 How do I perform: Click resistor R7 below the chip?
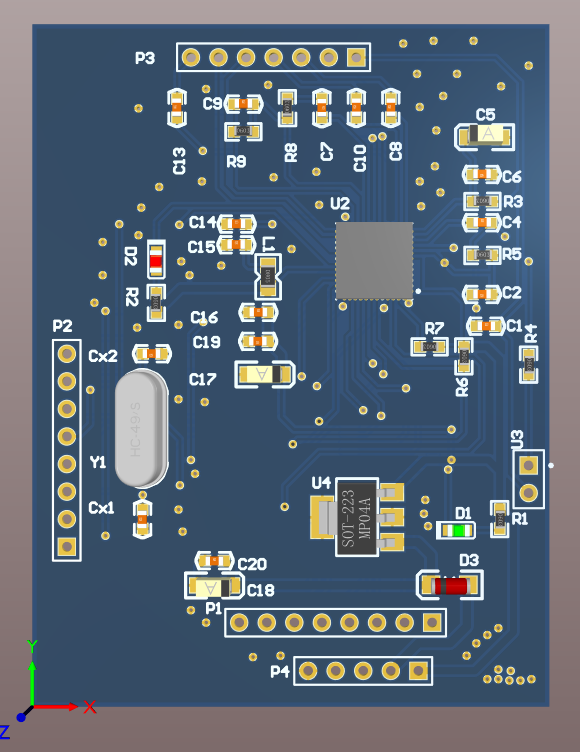[x=429, y=346]
